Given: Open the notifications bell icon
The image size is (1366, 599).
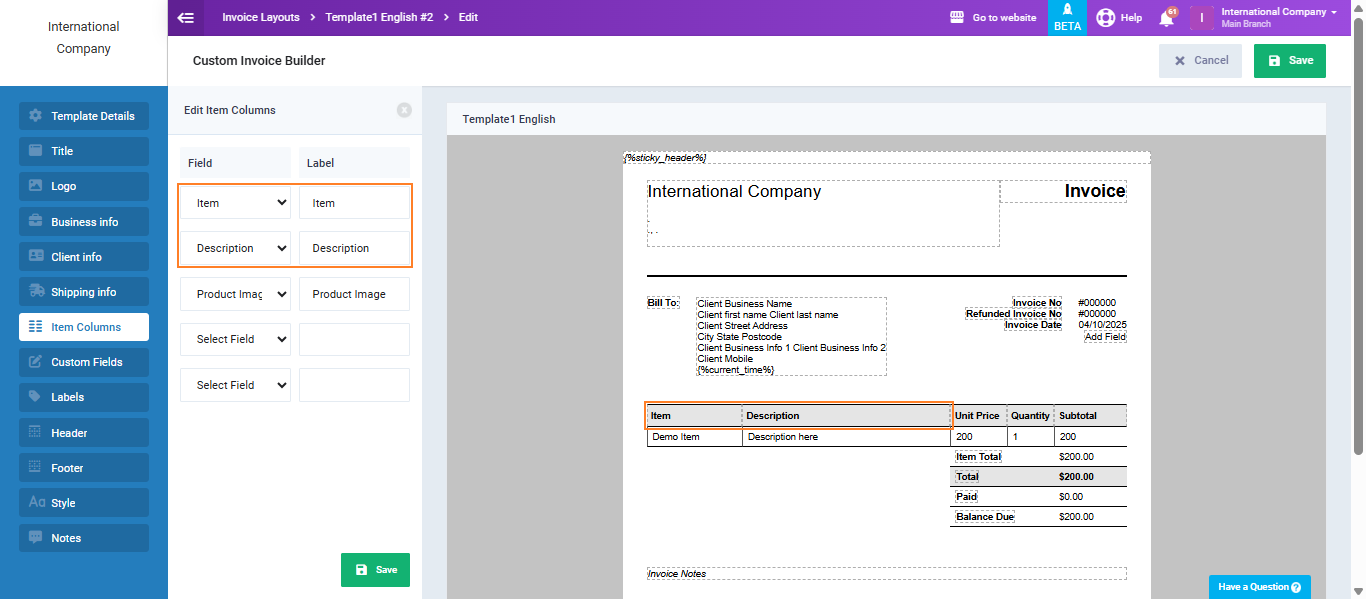Looking at the screenshot, I should click(1166, 18).
